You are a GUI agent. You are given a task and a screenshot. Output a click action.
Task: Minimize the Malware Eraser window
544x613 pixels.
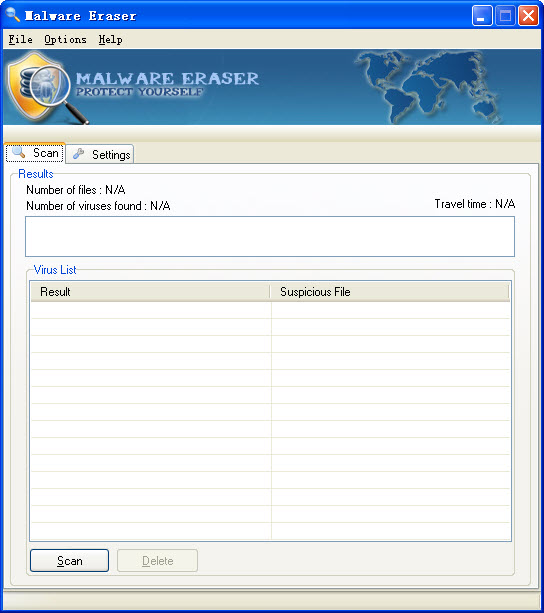[x=482, y=16]
